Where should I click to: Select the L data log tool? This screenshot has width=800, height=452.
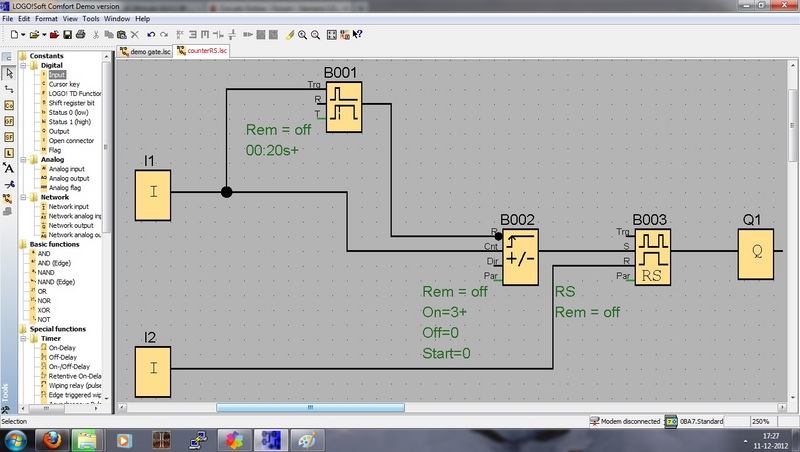pos(9,153)
